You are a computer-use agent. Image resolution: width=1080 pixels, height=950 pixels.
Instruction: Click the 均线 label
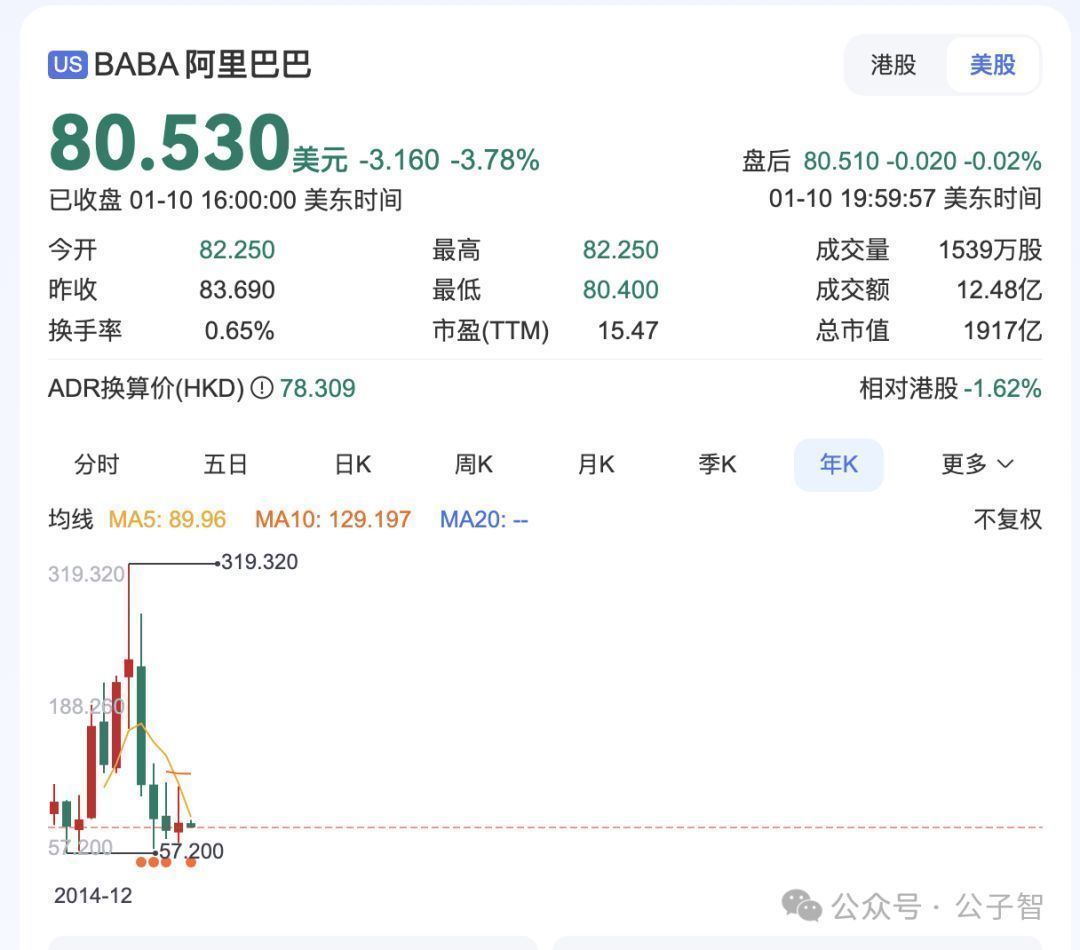point(71,519)
